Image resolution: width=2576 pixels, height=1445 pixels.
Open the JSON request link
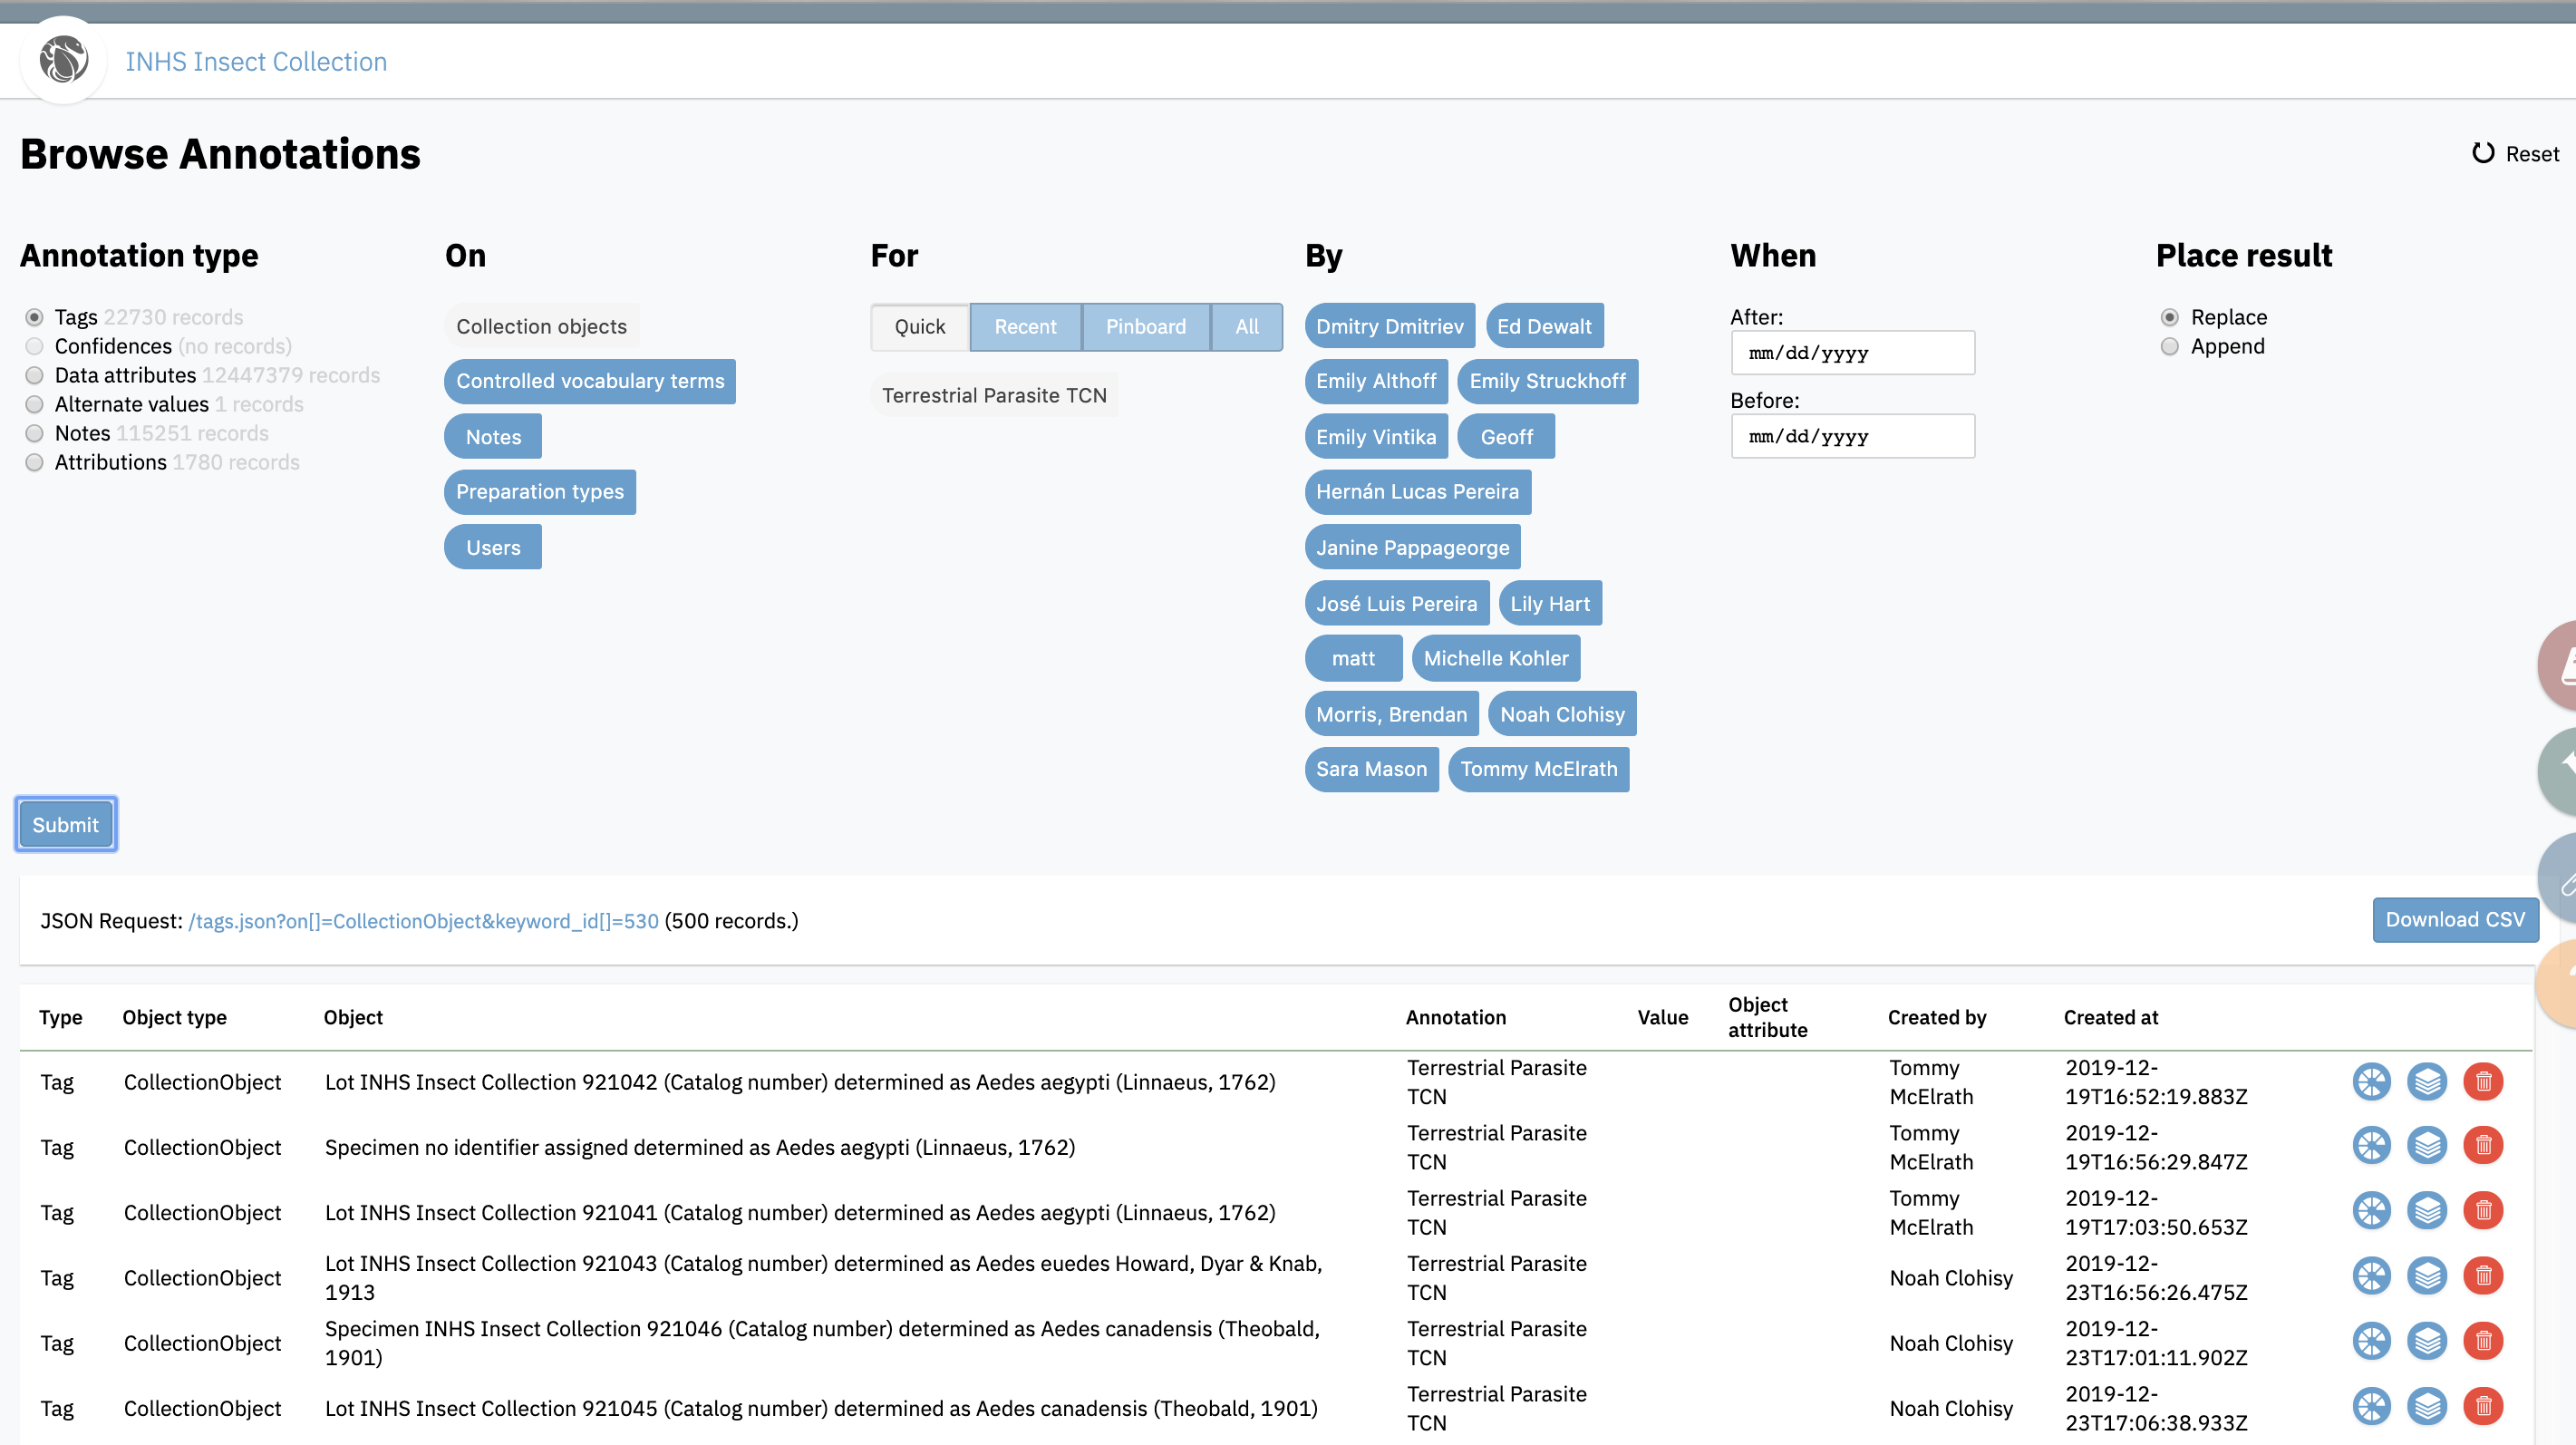click(x=423, y=921)
